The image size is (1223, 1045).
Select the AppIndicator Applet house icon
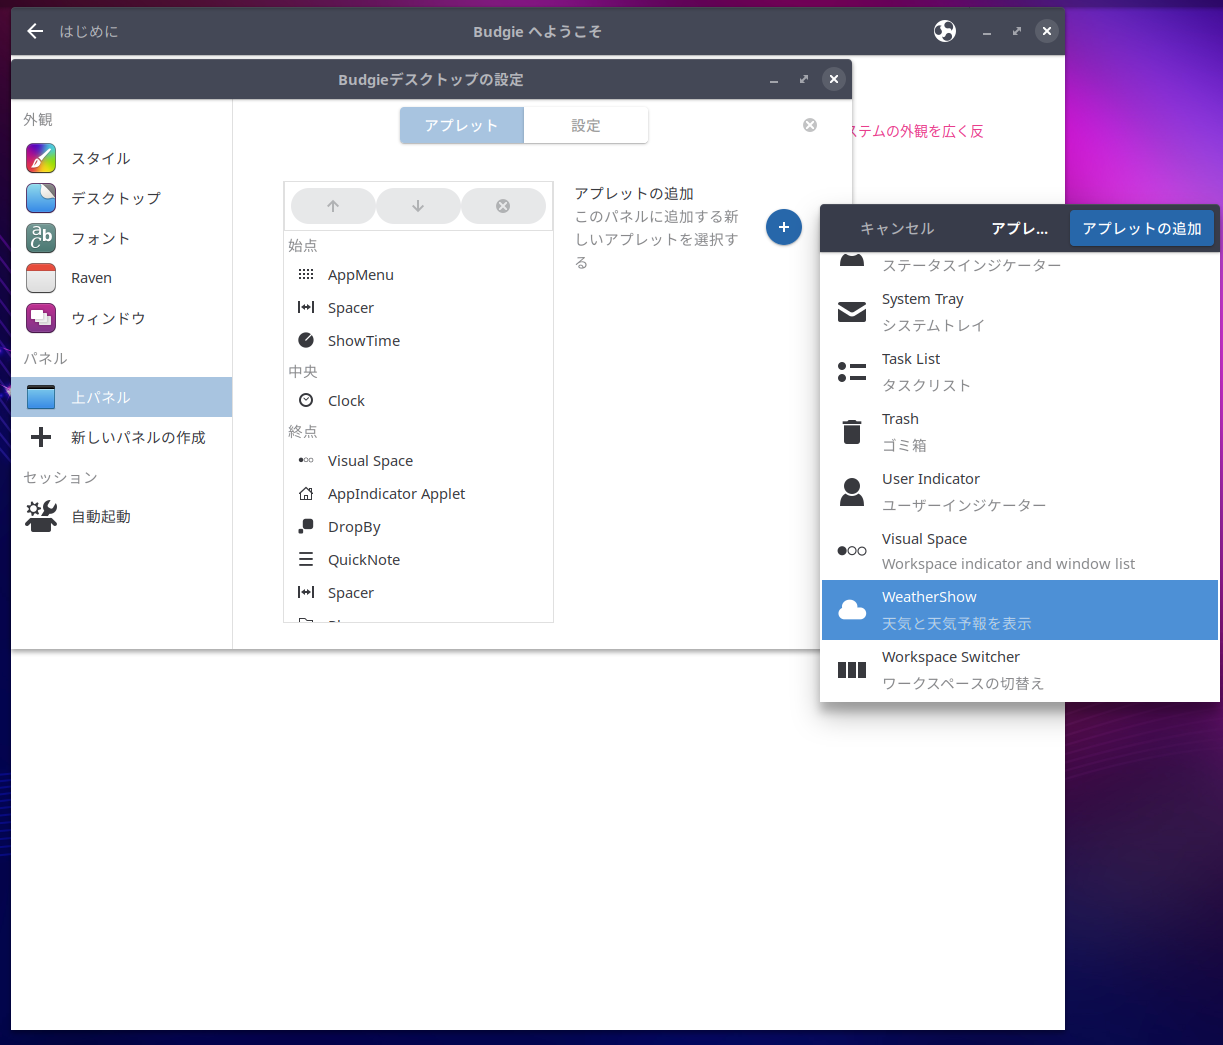[x=306, y=493]
